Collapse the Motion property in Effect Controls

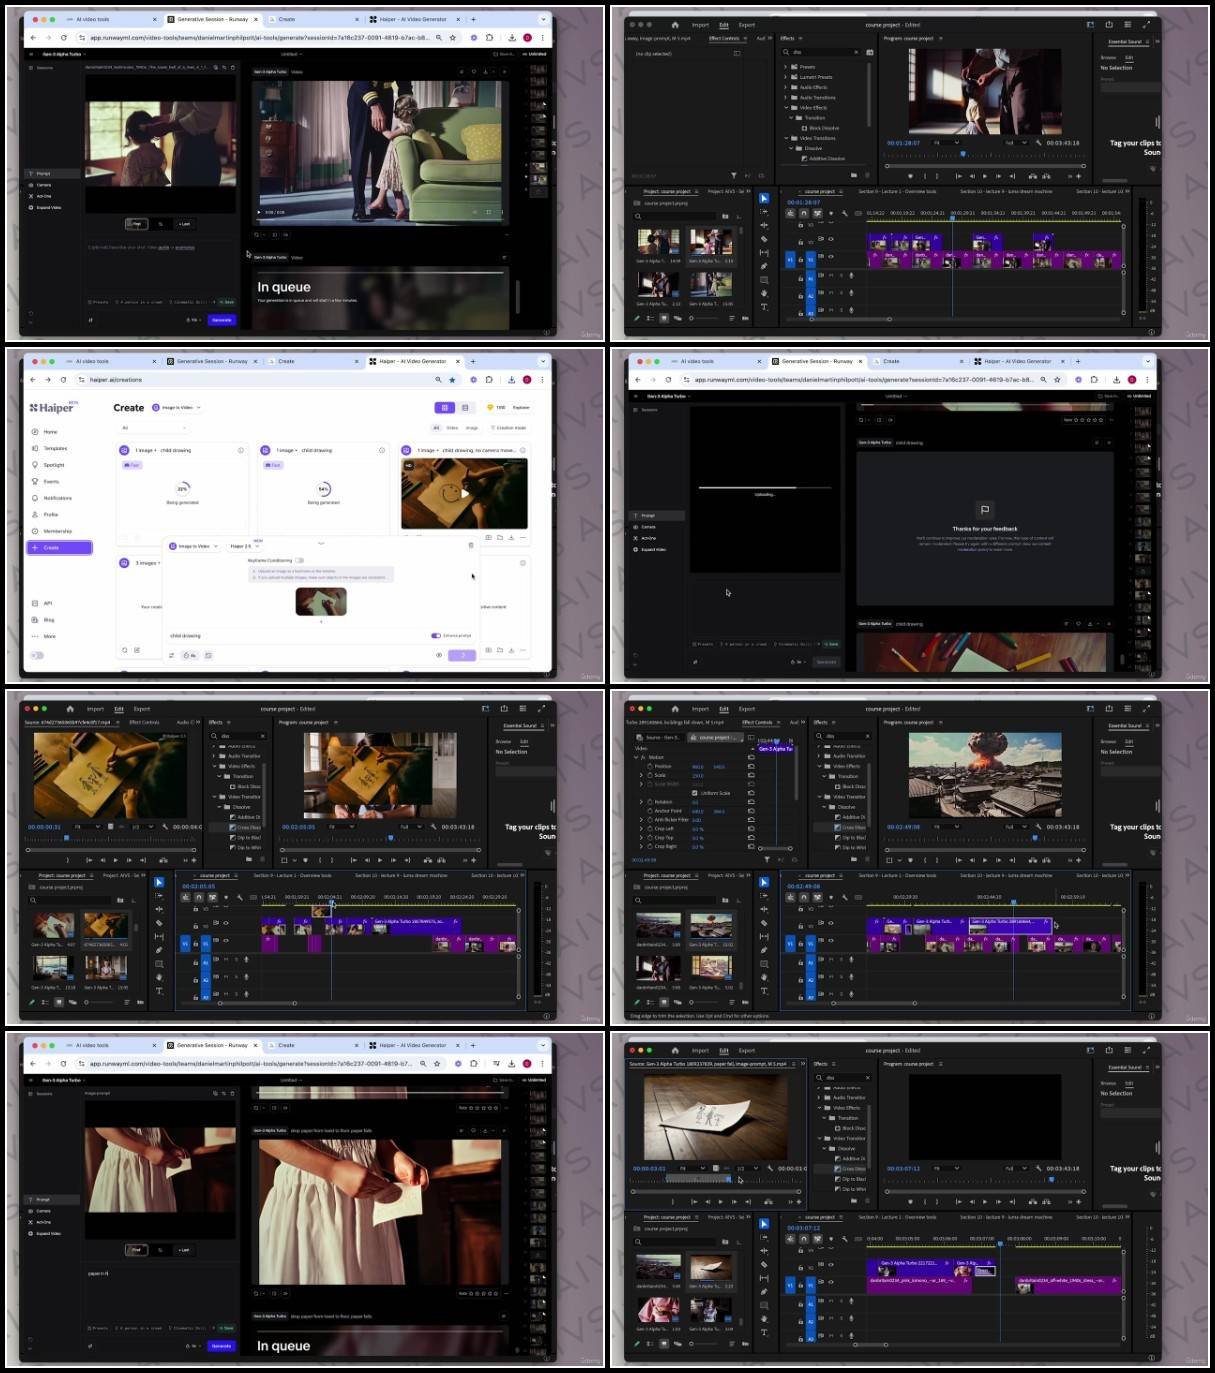(x=635, y=757)
